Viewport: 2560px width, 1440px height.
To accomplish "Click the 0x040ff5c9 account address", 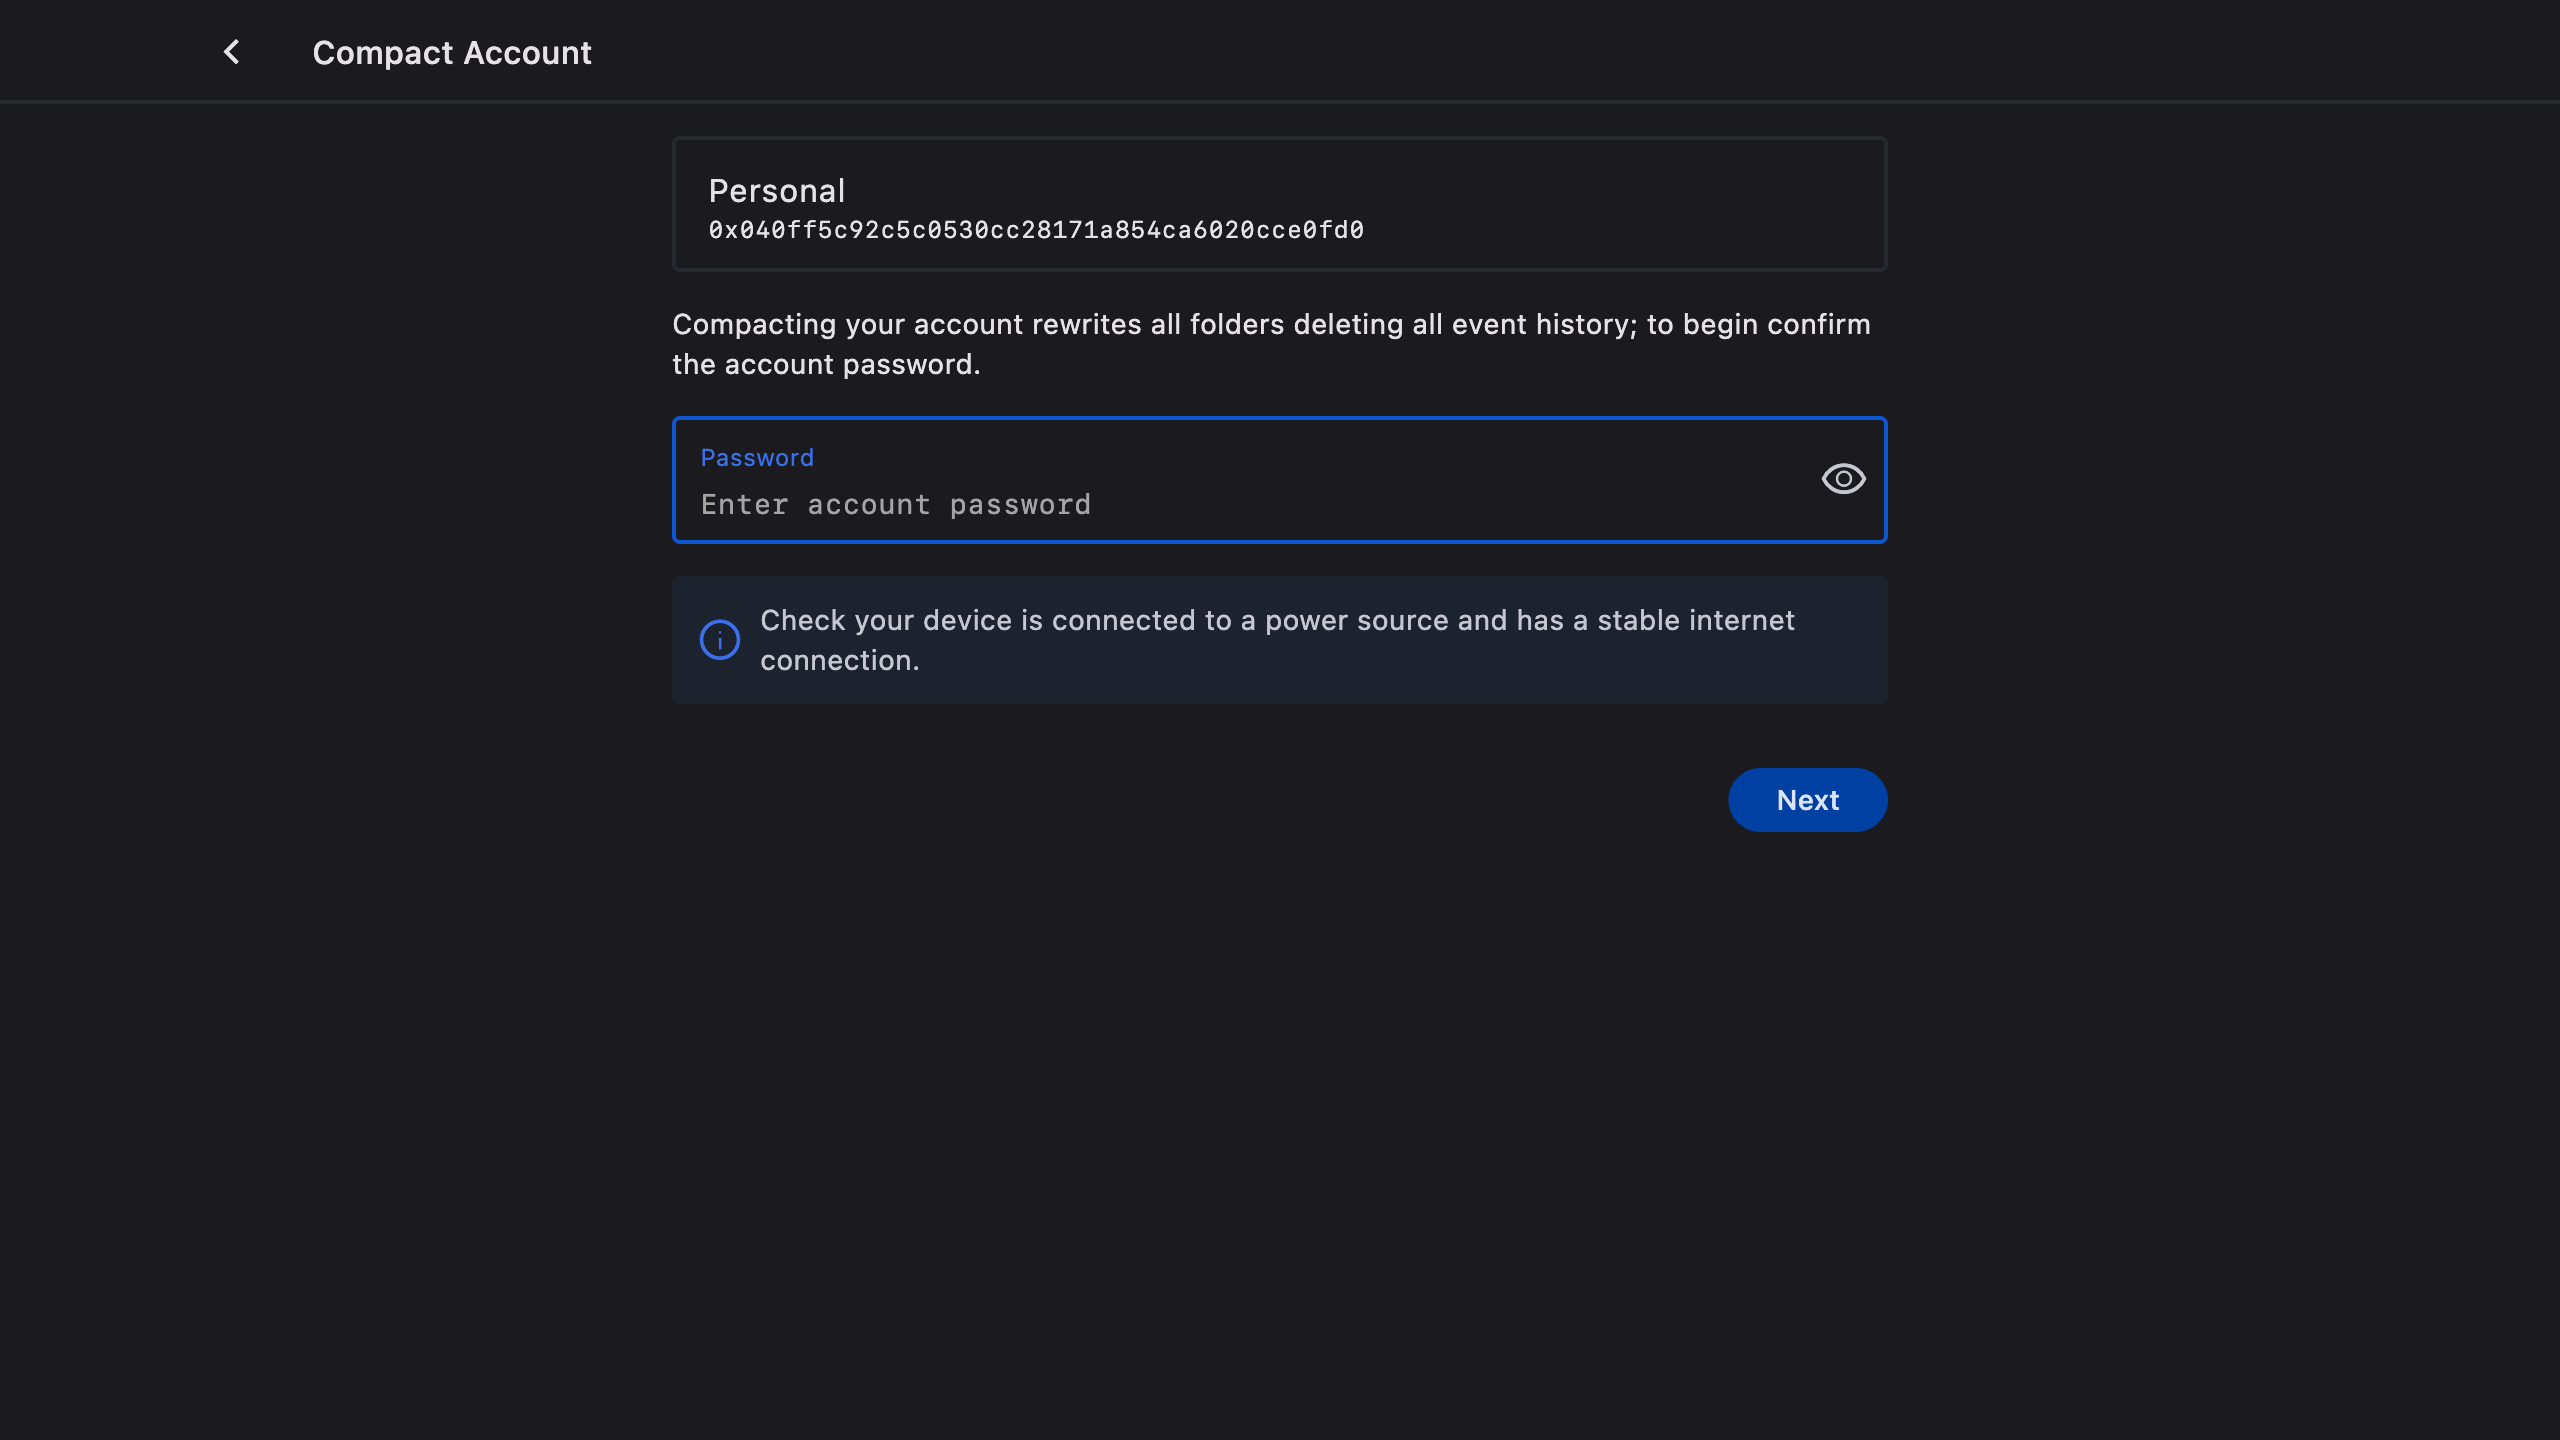I will 1036,231.
